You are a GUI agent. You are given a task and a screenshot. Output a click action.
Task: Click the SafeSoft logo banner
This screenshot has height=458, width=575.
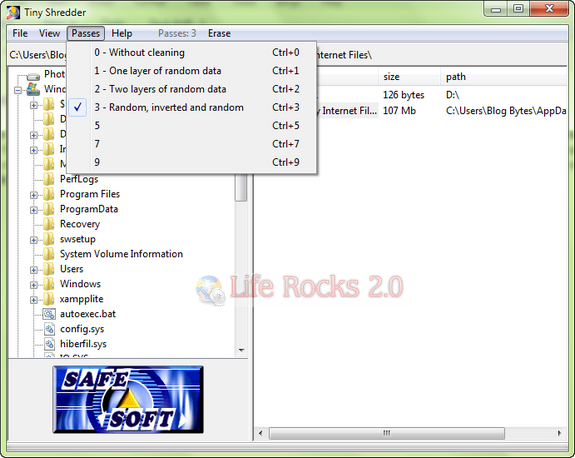(128, 399)
